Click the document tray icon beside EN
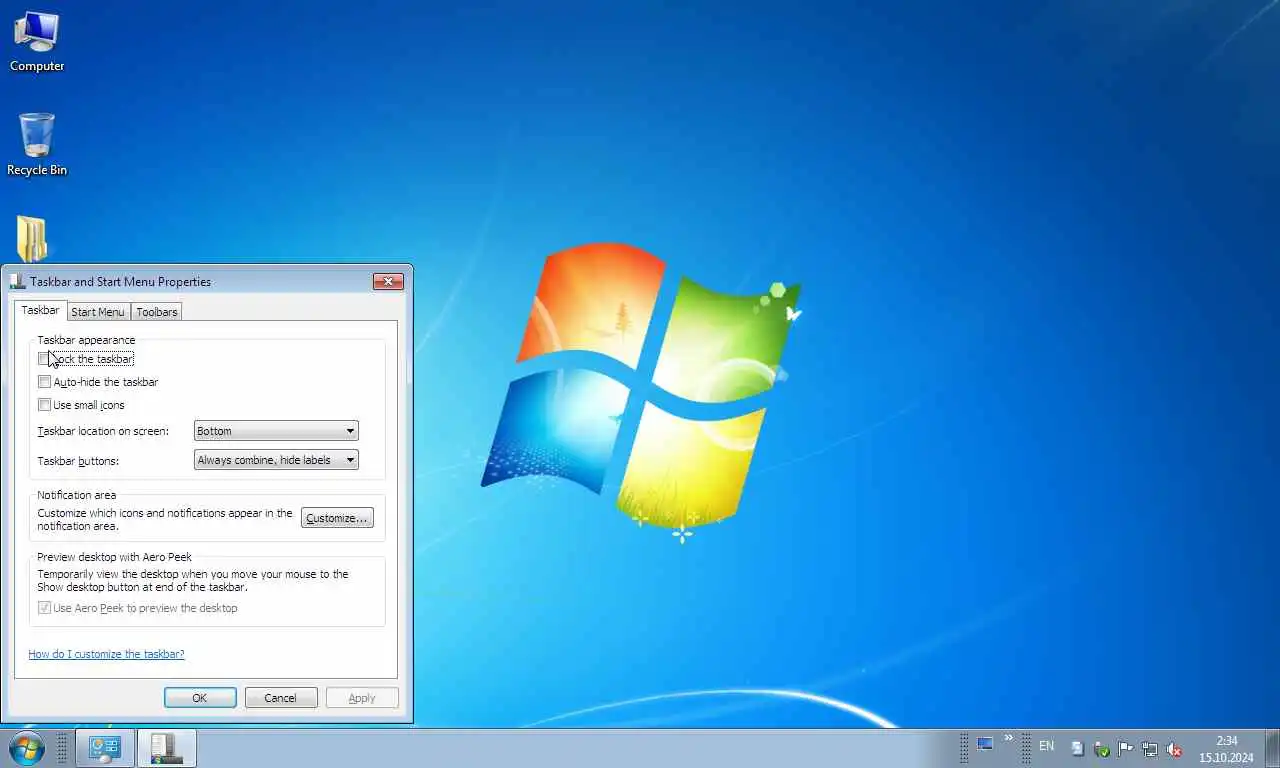The width and height of the screenshot is (1280, 768). (x=1077, y=748)
